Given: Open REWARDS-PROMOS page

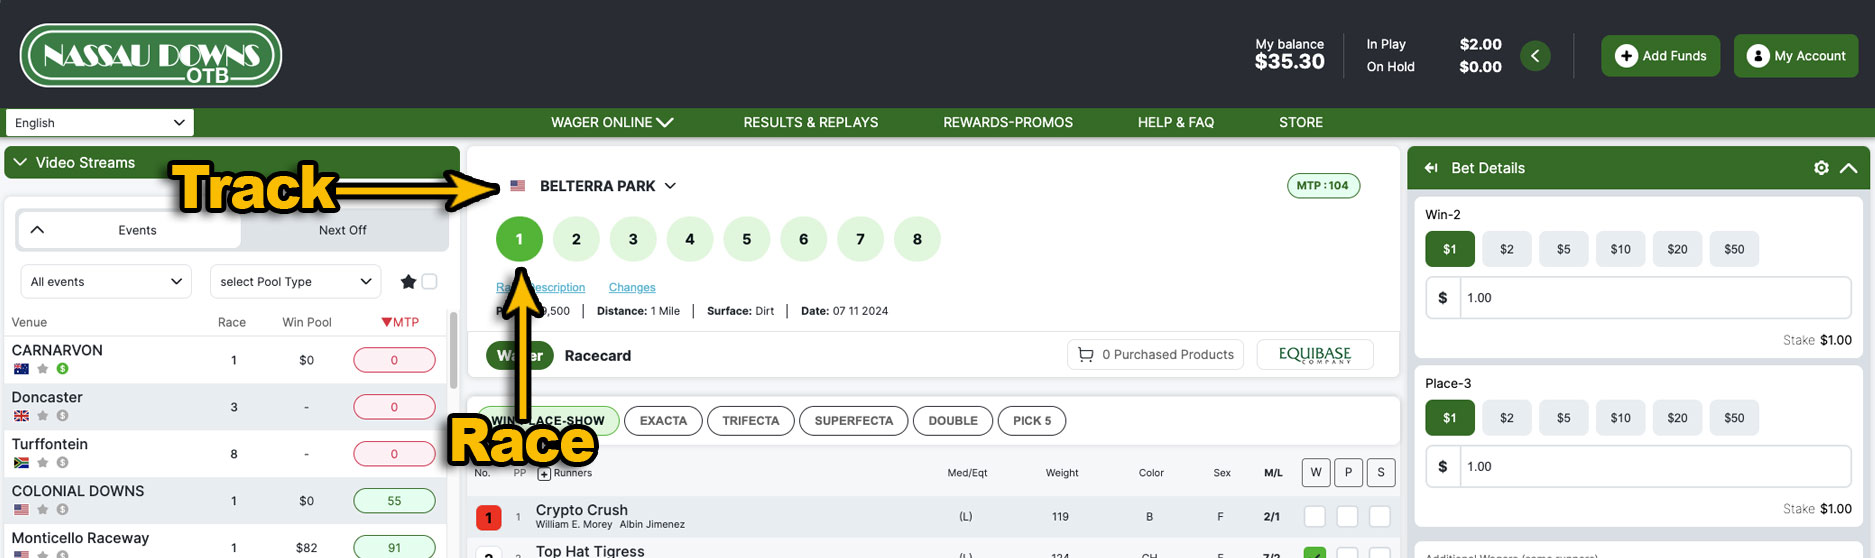Looking at the screenshot, I should coord(1008,122).
